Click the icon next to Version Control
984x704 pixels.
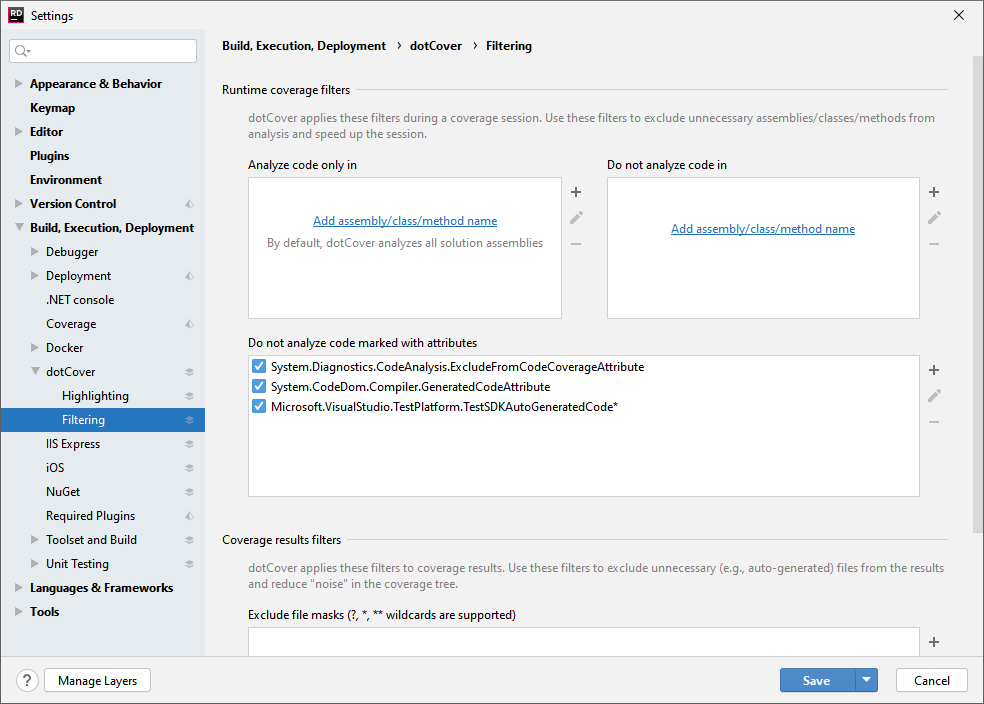(189, 204)
